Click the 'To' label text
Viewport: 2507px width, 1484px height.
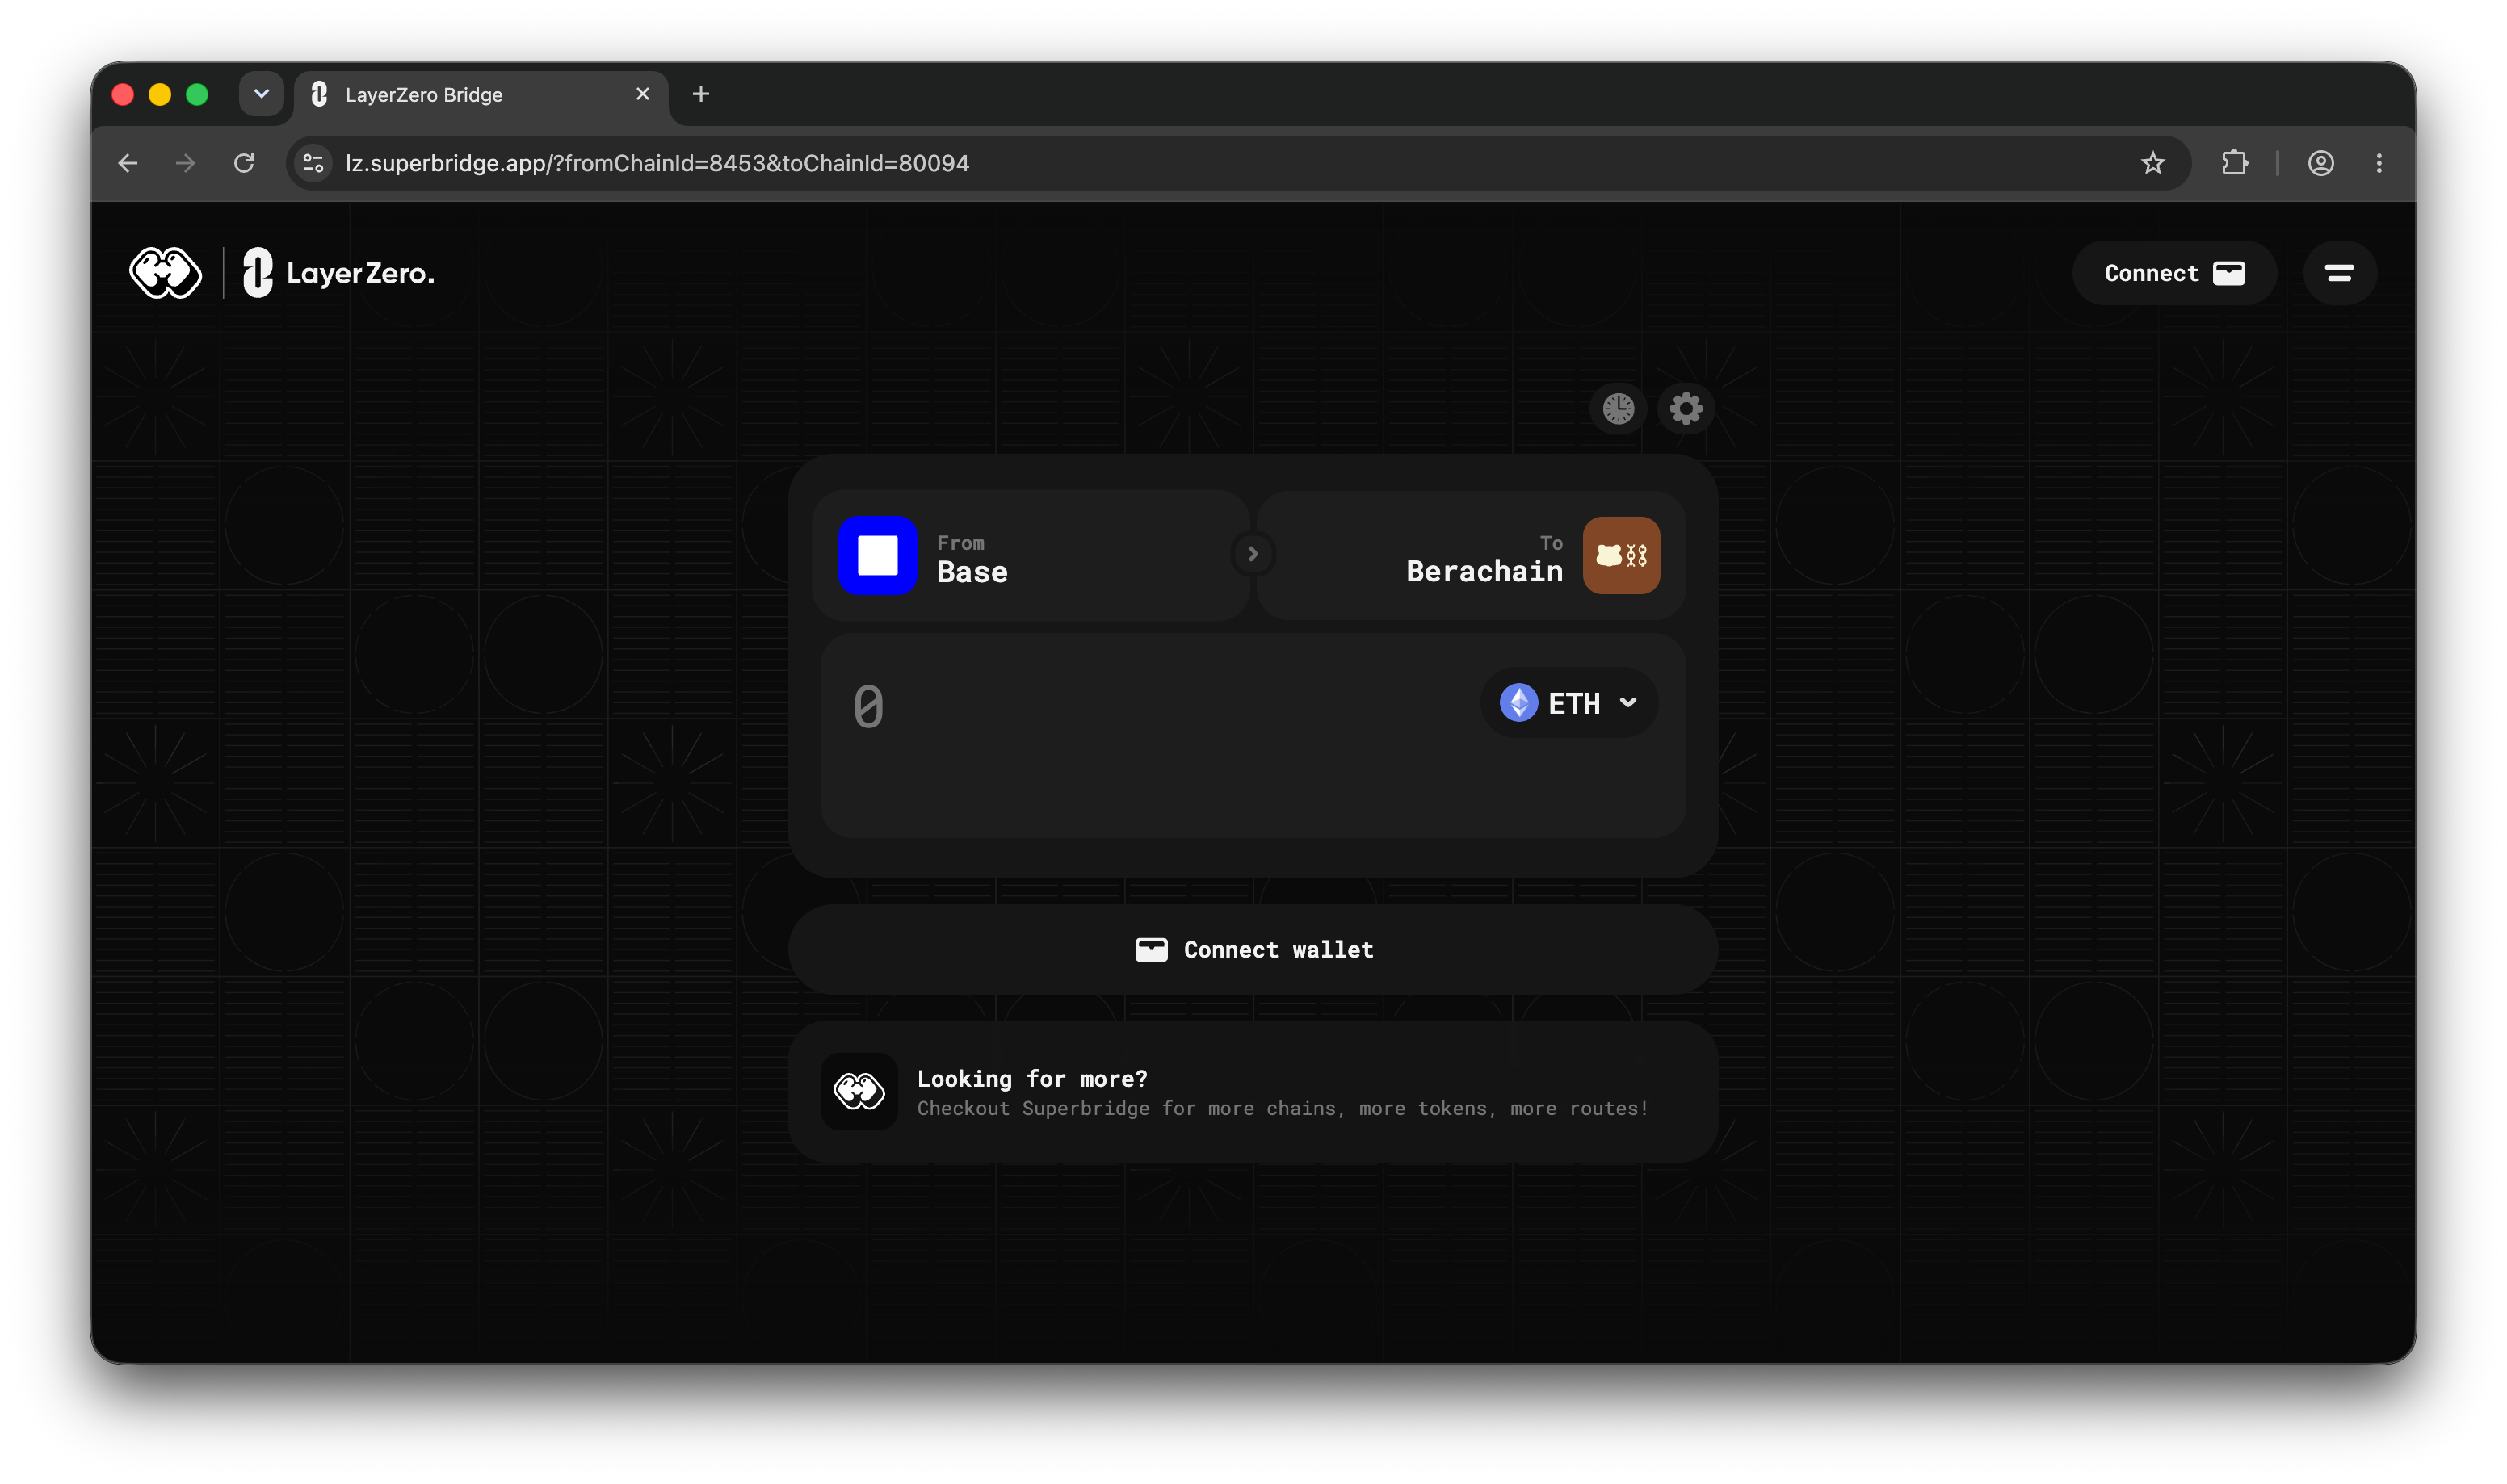click(x=1551, y=543)
